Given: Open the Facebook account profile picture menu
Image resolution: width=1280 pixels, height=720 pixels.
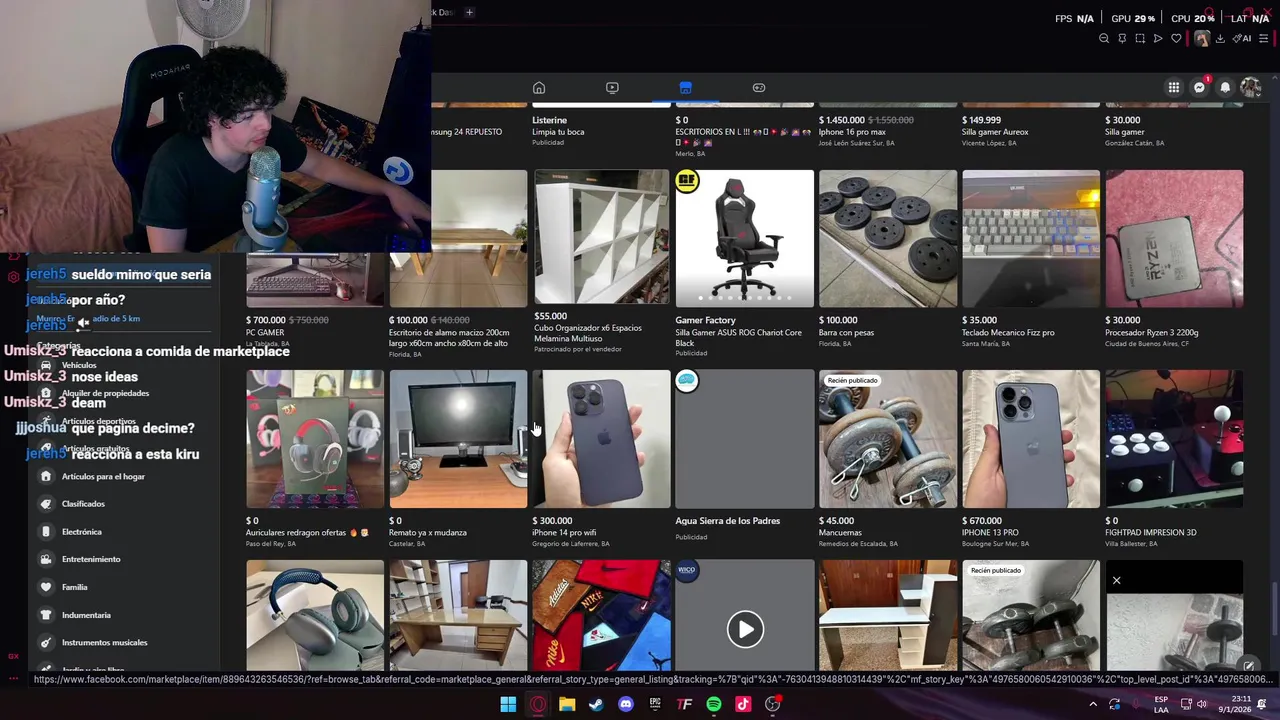Looking at the screenshot, I should [1250, 88].
